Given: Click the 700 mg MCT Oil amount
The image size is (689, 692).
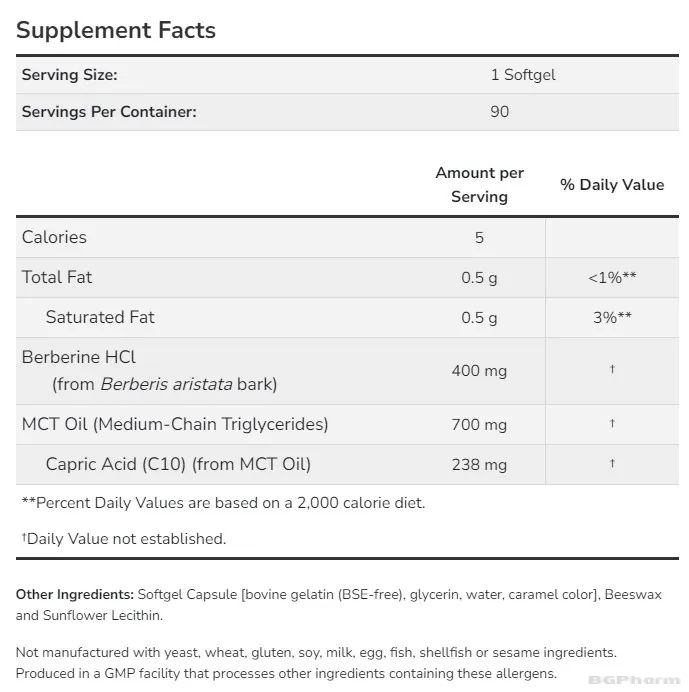Looking at the screenshot, I should [x=479, y=424].
